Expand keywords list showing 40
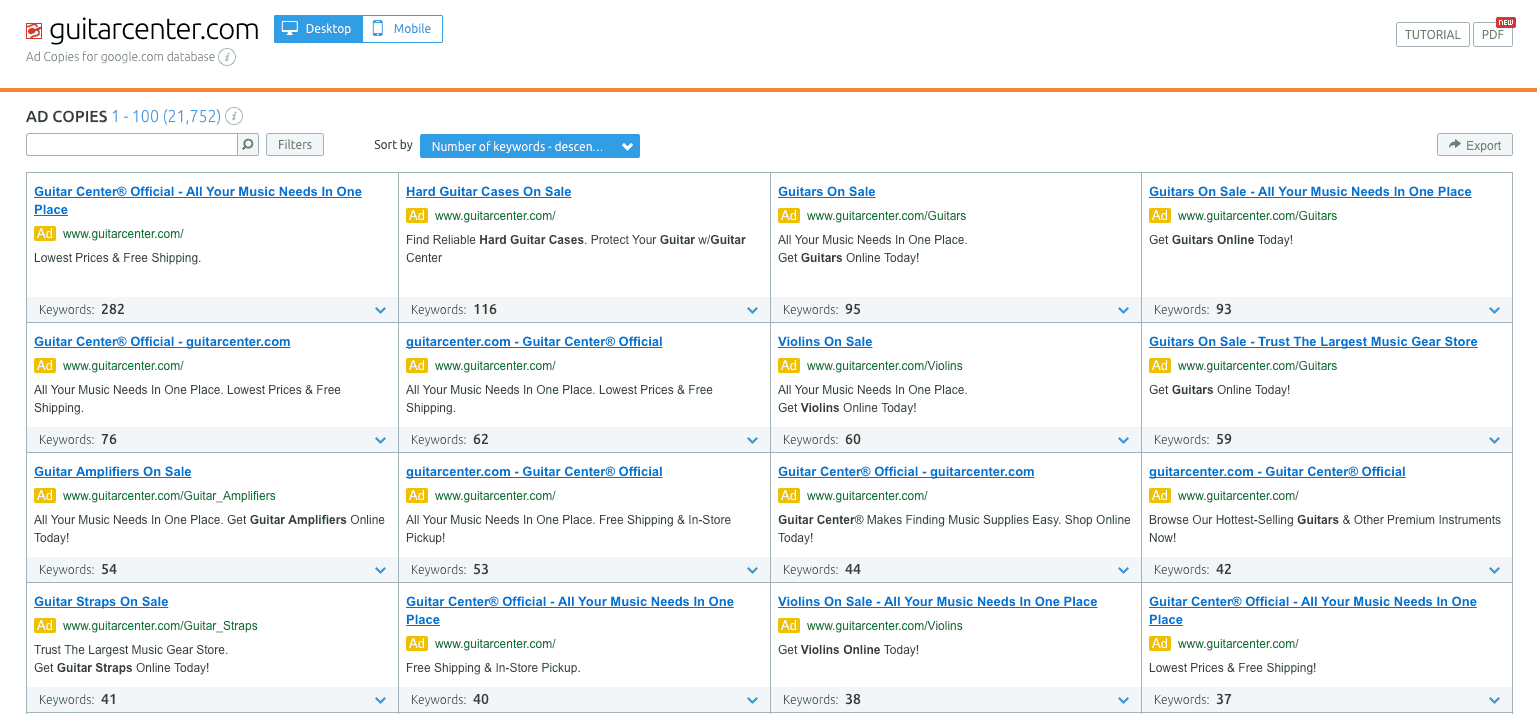The width and height of the screenshot is (1537, 714). tap(752, 700)
